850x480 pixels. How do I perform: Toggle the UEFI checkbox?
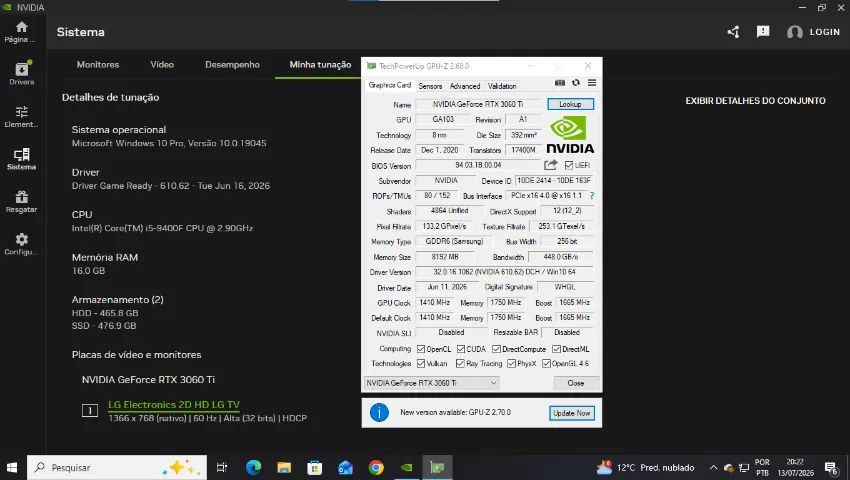[569, 165]
